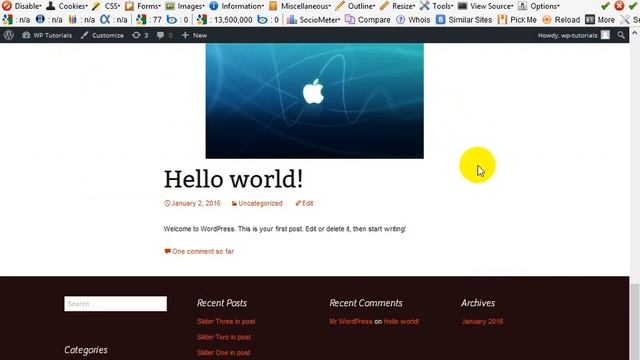
Task: Click the Mr WordPress commenter link
Action: 351,322
